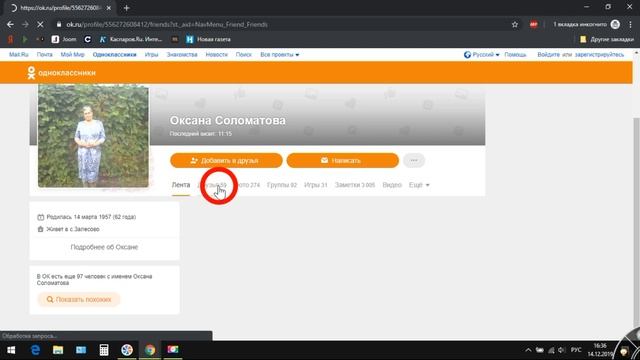Screen dimensions: 640x360
Task: Open the Заметки 3 005 tab
Action: click(x=355, y=185)
